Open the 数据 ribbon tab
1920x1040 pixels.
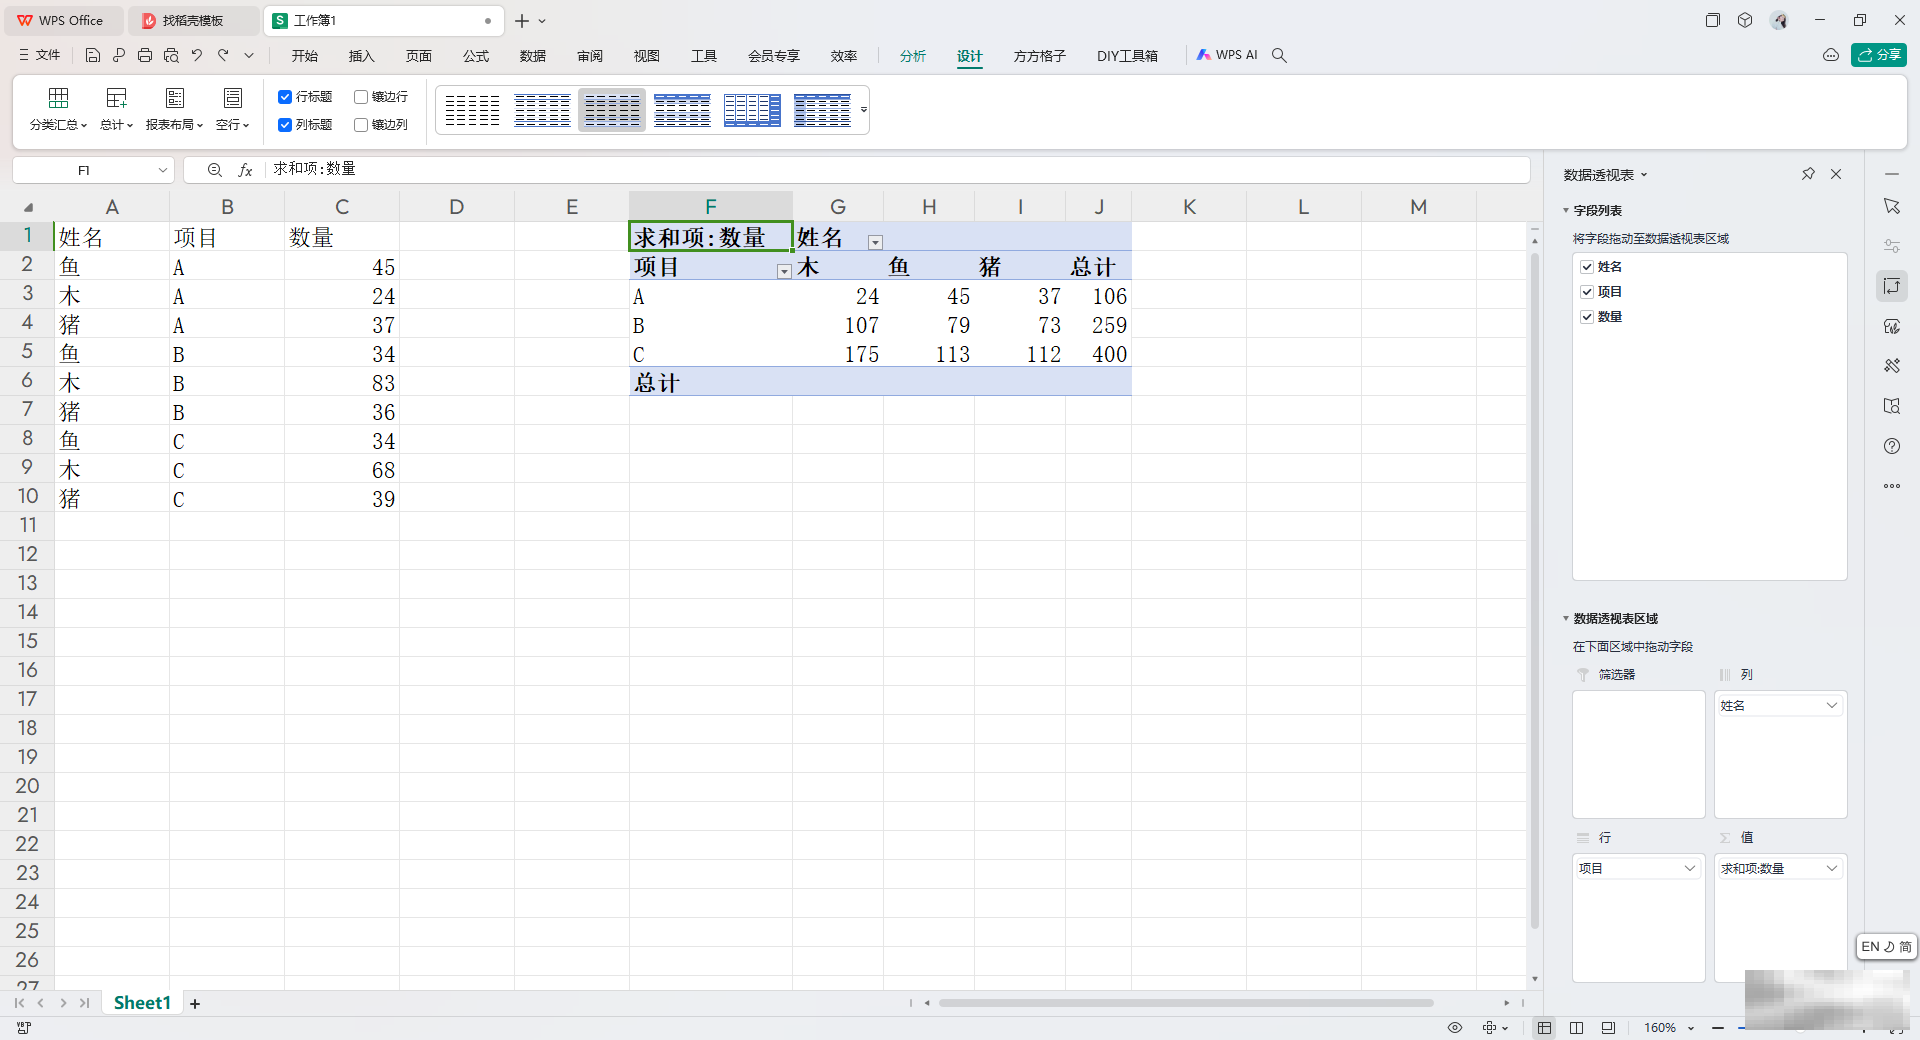tap(532, 56)
